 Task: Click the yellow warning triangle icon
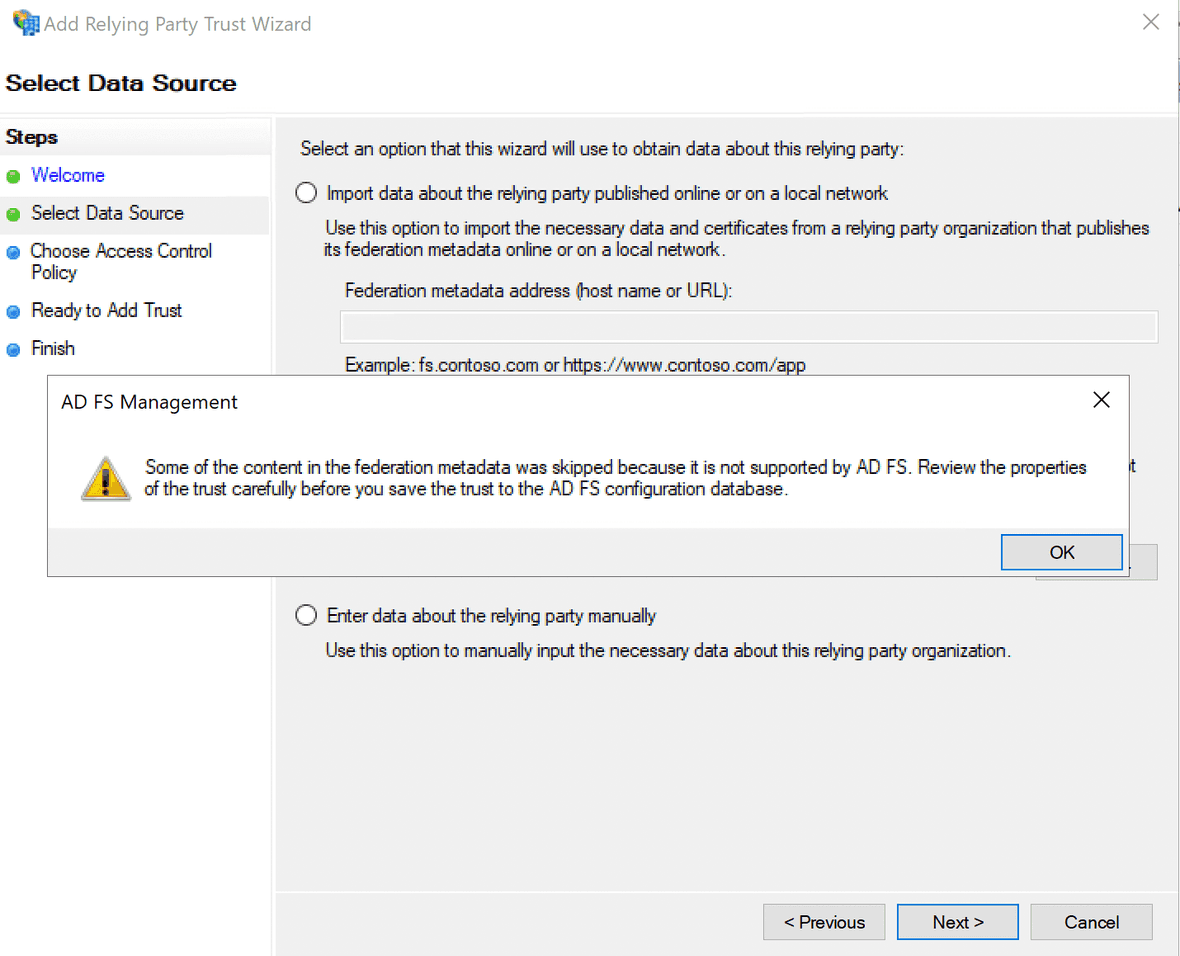coord(105,479)
